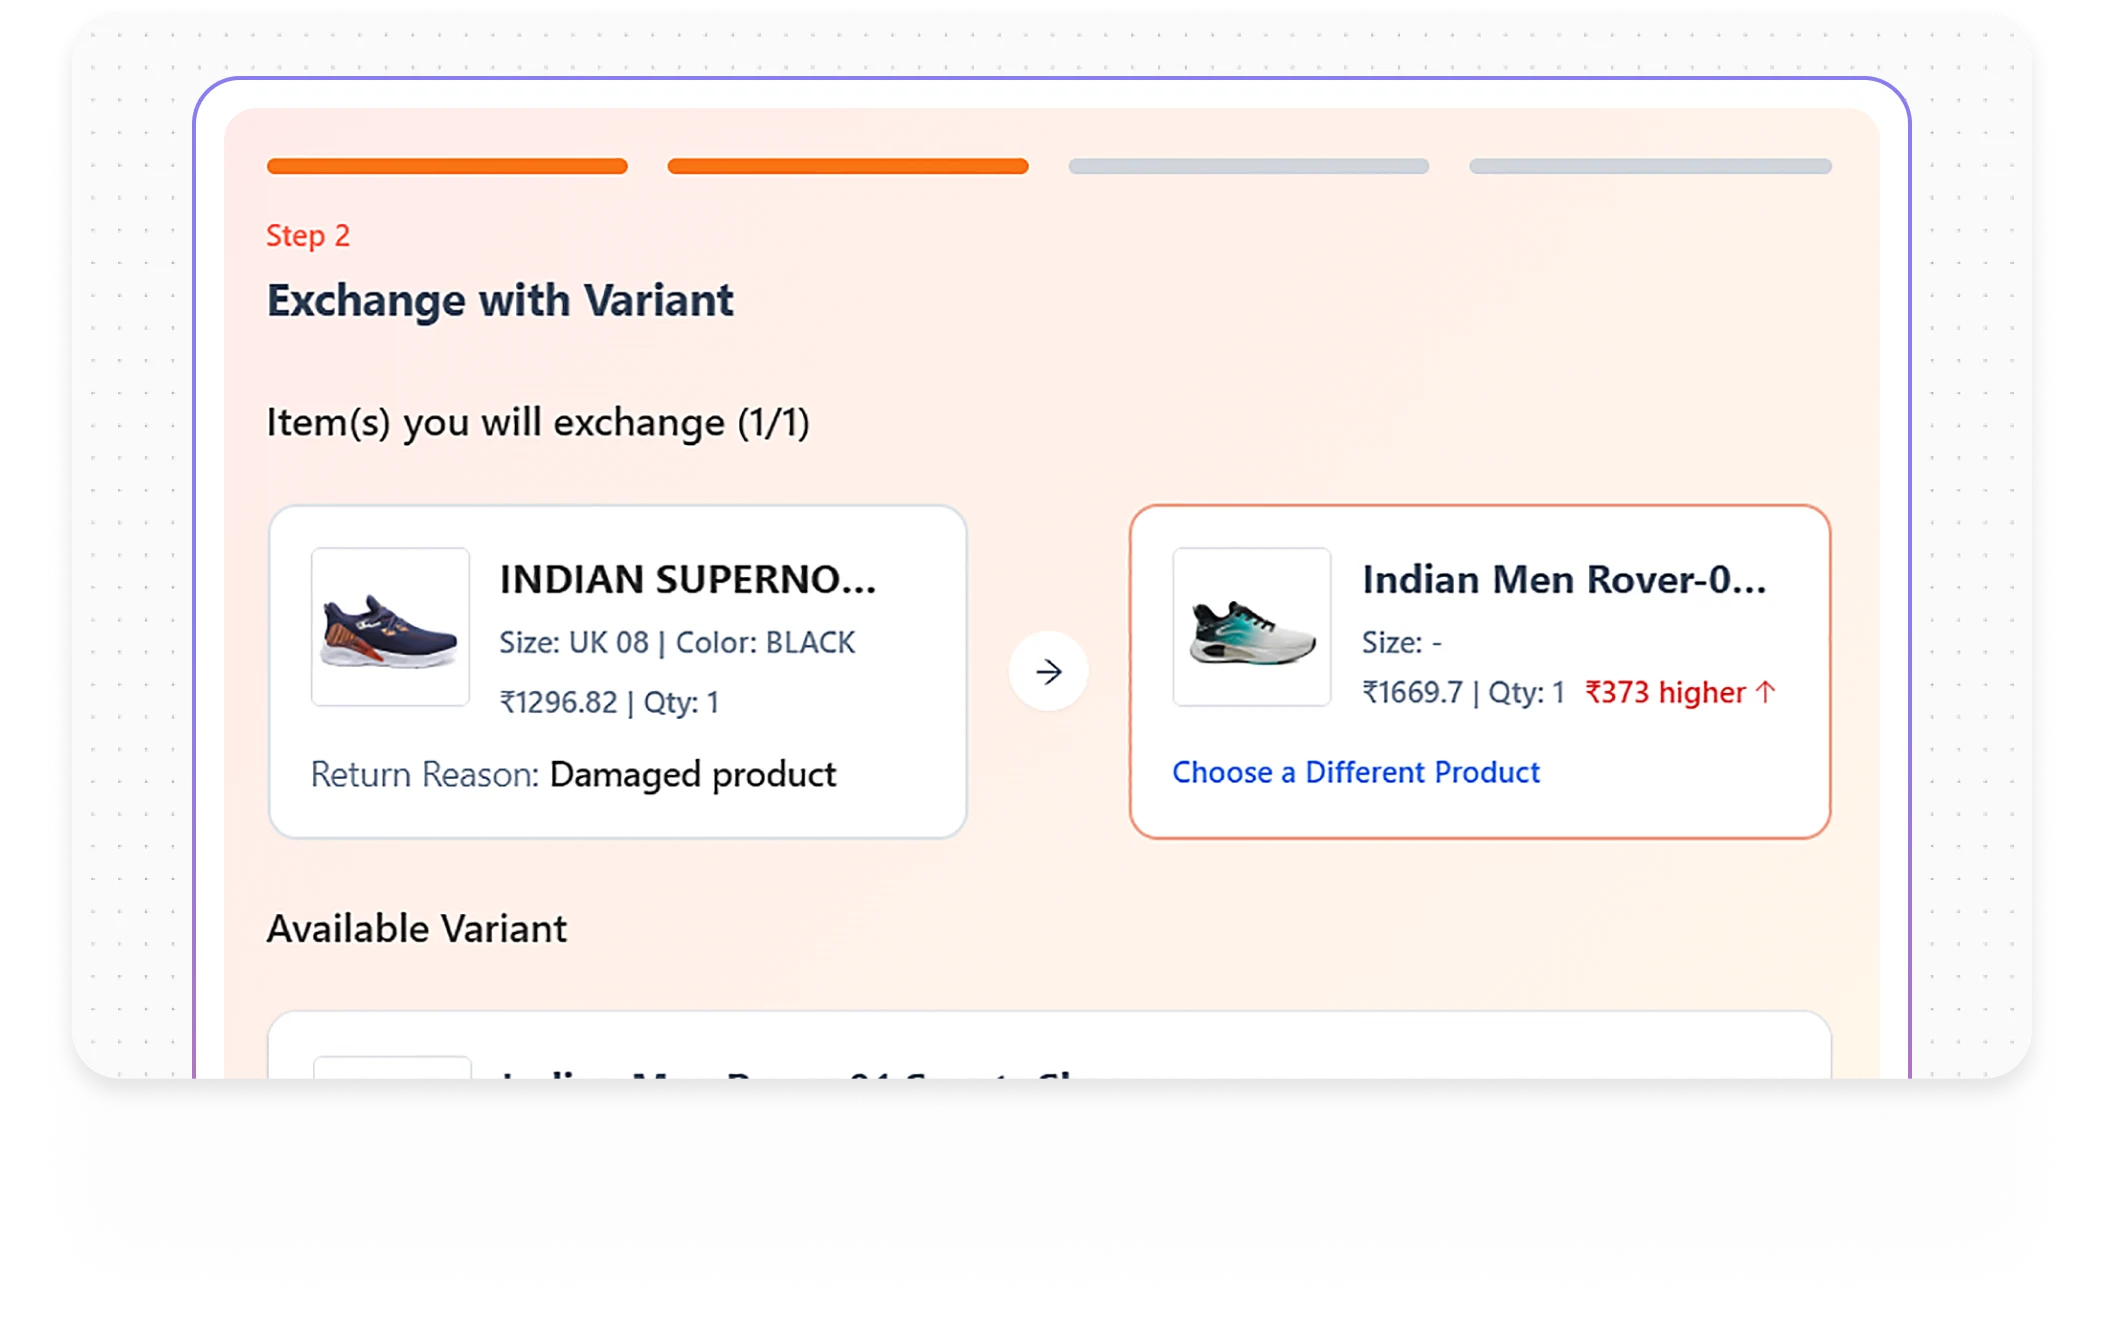This screenshot has height=1335, width=2104.
Task: Click the first orange progress step bar
Action: pos(447,166)
